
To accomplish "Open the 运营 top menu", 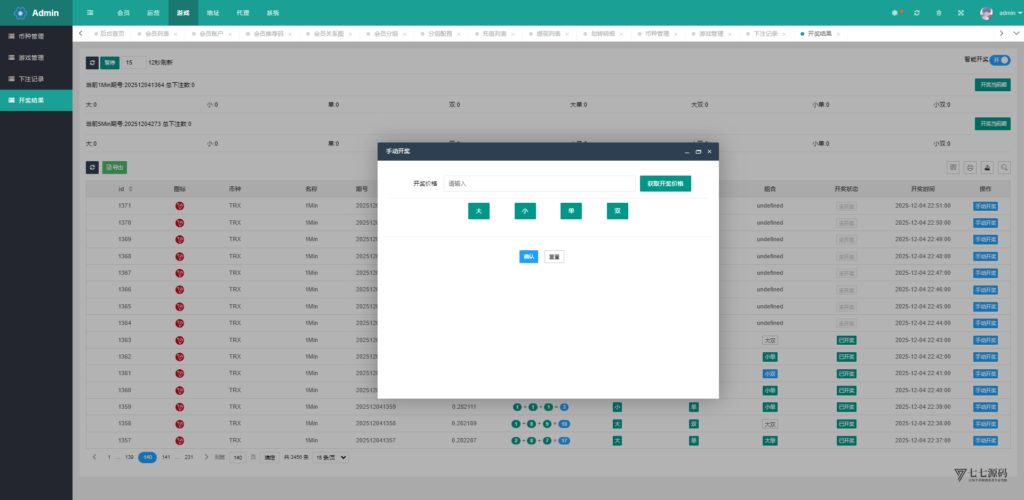I will [153, 13].
